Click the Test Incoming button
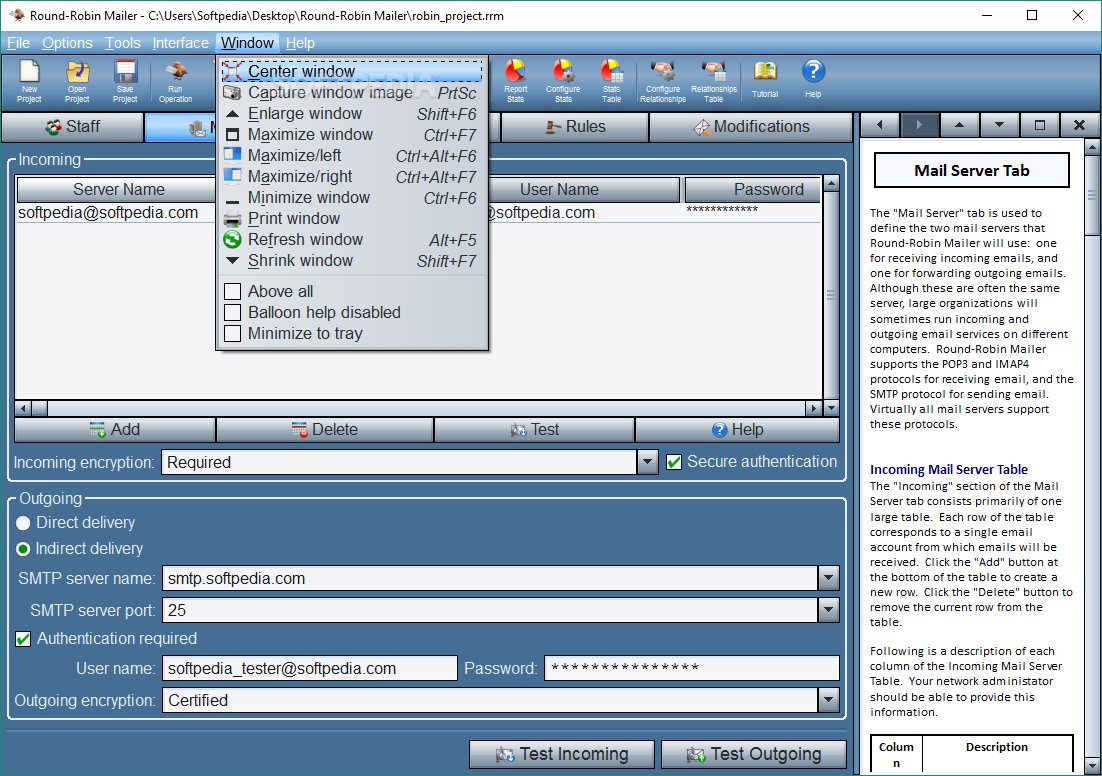 [x=562, y=754]
